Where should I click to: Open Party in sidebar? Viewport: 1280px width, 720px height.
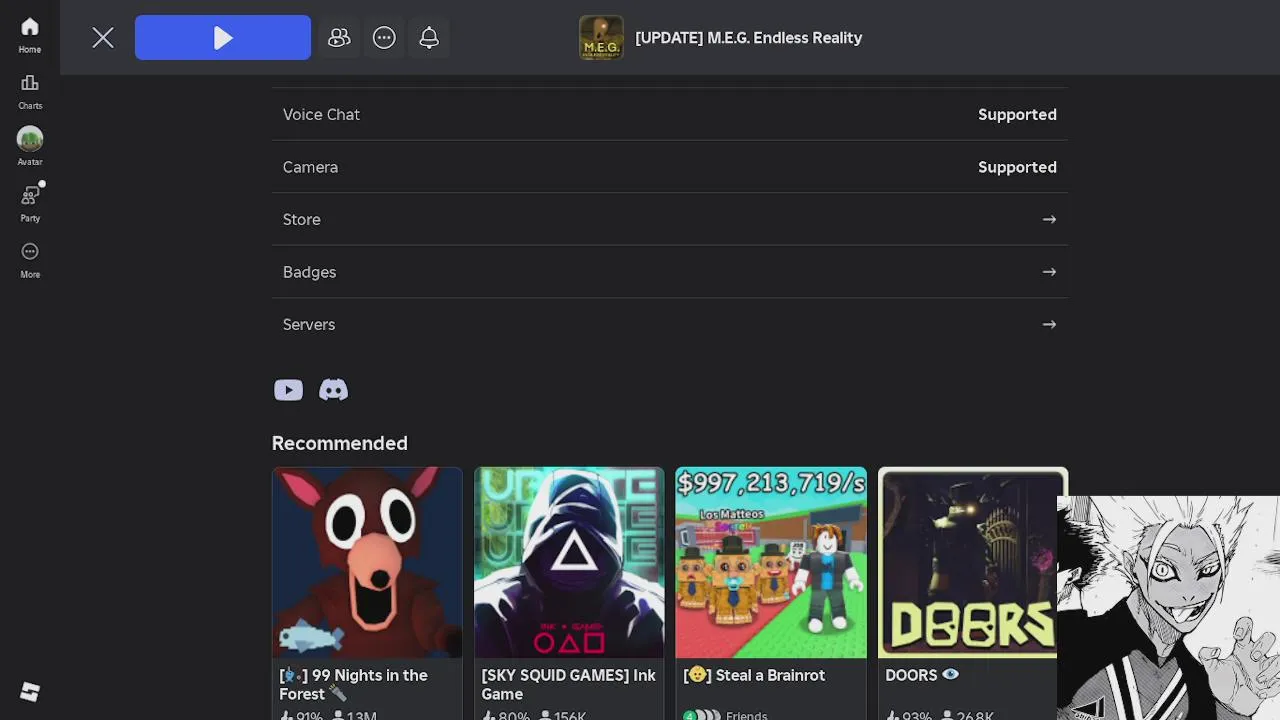pyautogui.click(x=30, y=203)
